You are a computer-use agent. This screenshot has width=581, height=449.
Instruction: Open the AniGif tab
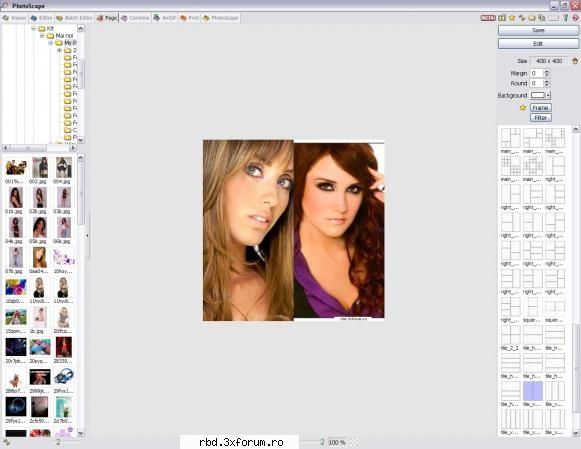click(165, 18)
